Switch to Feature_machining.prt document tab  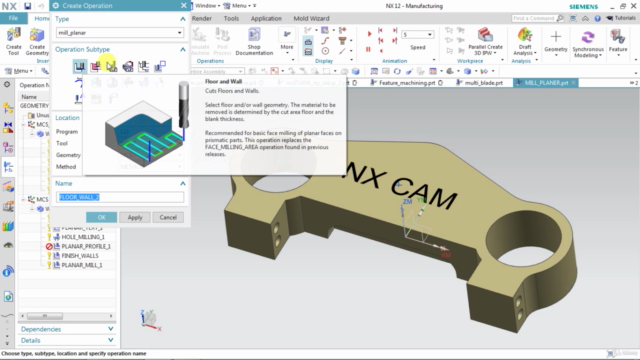tap(407, 83)
